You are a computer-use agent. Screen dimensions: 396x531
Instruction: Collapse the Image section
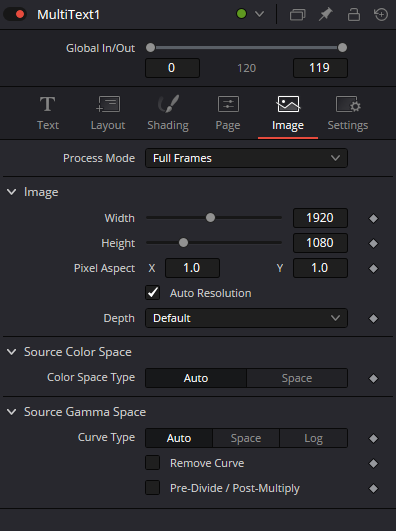(x=12, y=192)
